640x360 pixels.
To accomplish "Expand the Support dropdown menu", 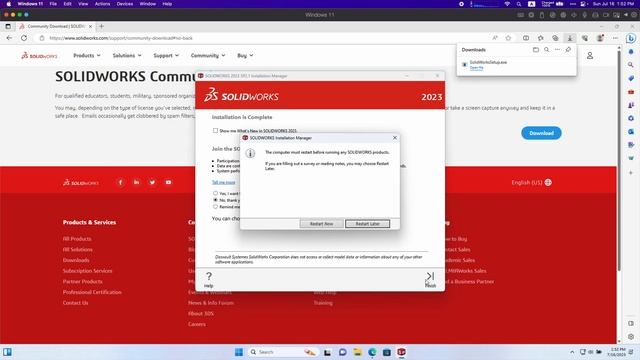I will click(x=166, y=56).
